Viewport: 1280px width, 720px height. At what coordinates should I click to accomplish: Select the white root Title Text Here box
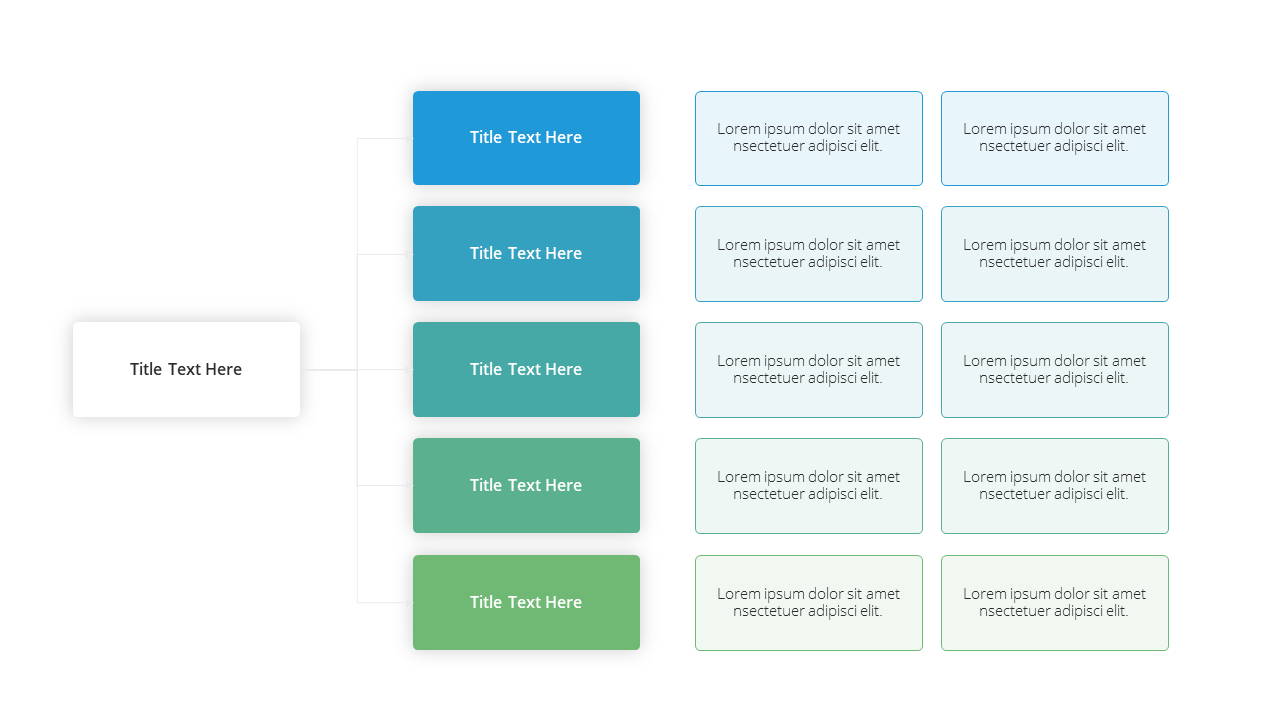click(186, 369)
